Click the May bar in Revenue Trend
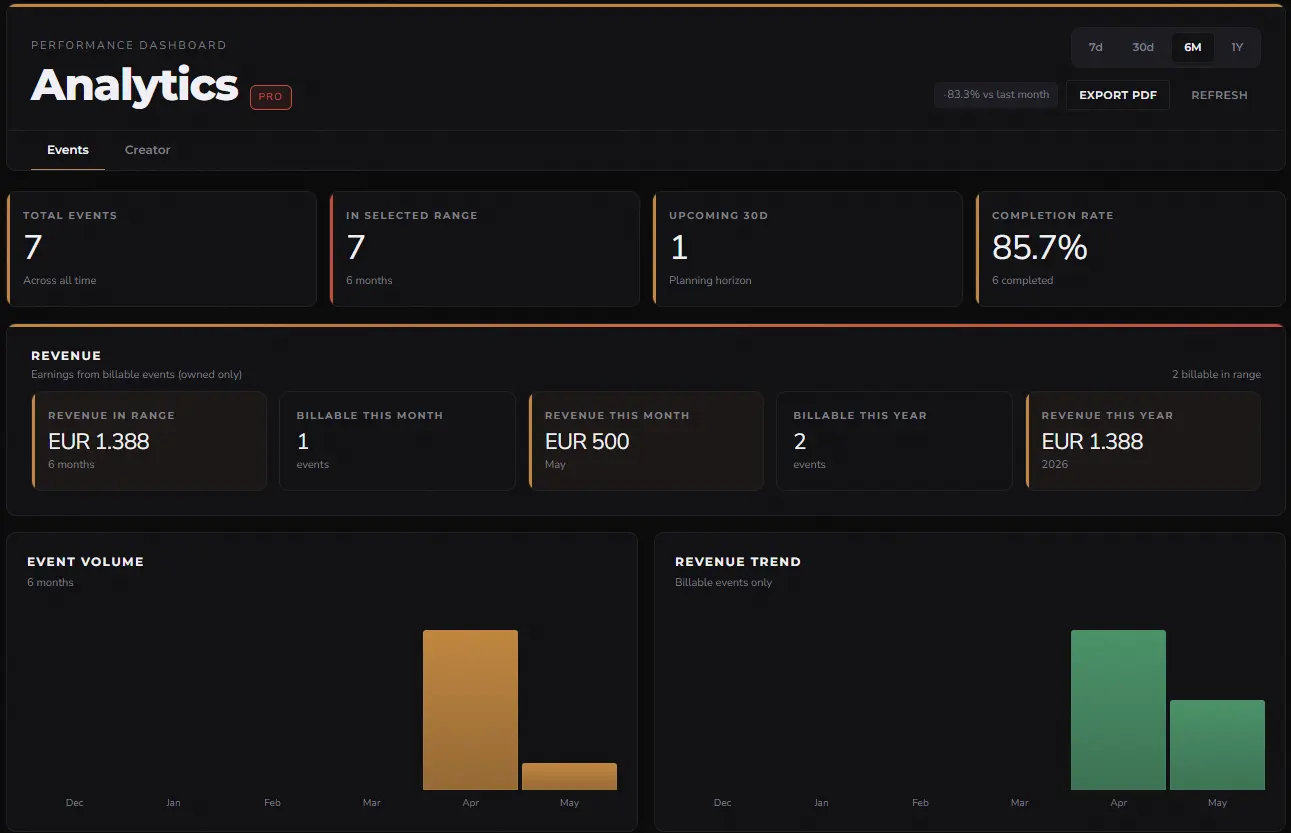Viewport: 1291px width, 833px height. tap(1217, 745)
